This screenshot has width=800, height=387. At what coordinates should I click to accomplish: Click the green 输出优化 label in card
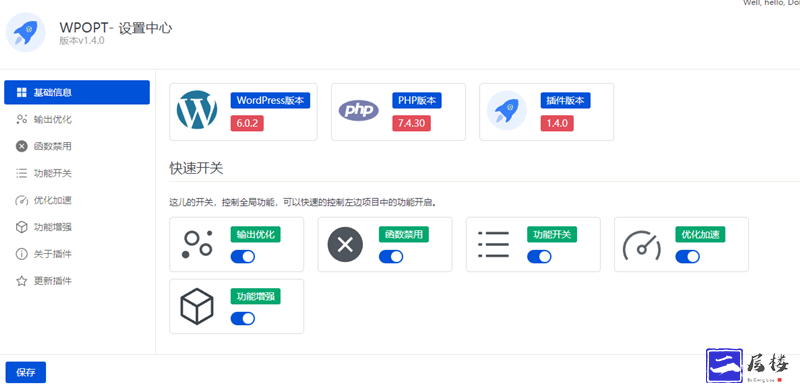click(256, 235)
